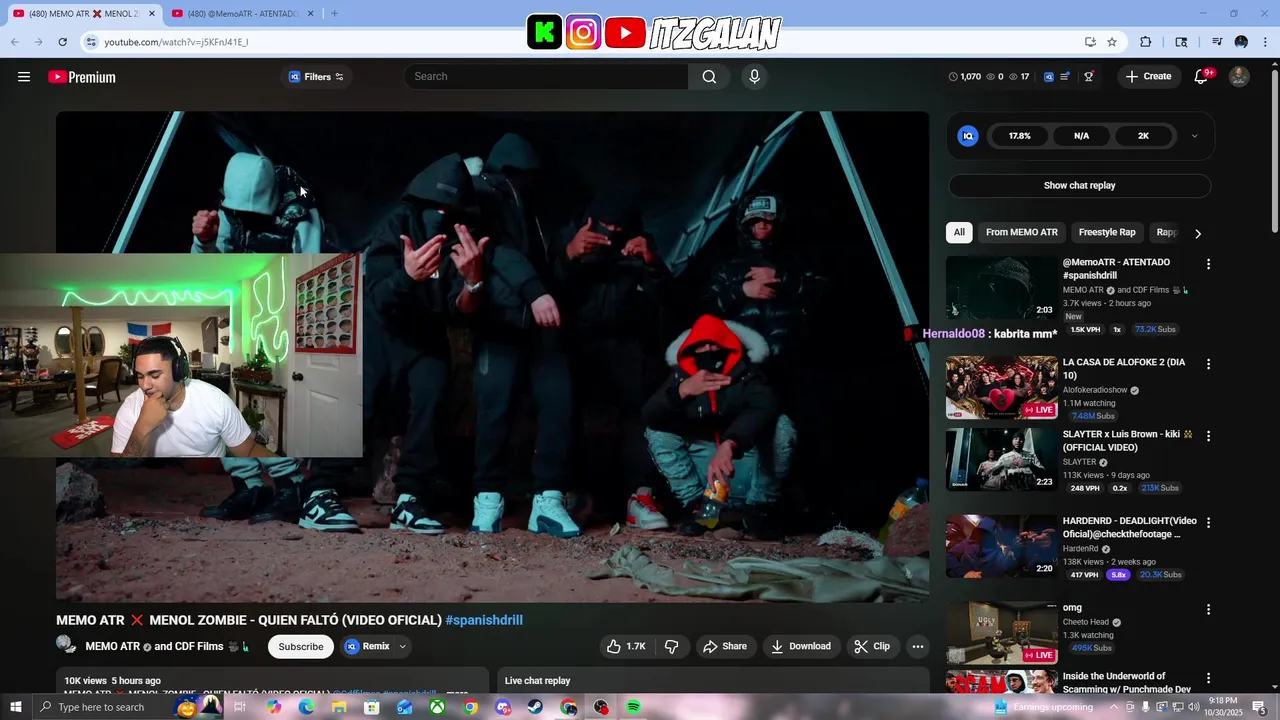Download the video
Viewport: 1280px width, 720px height.
(801, 646)
